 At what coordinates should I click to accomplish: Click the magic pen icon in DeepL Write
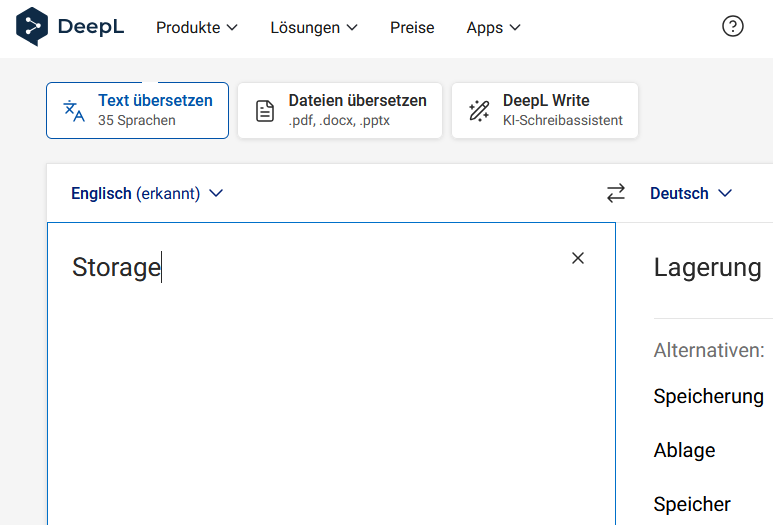[x=479, y=110]
